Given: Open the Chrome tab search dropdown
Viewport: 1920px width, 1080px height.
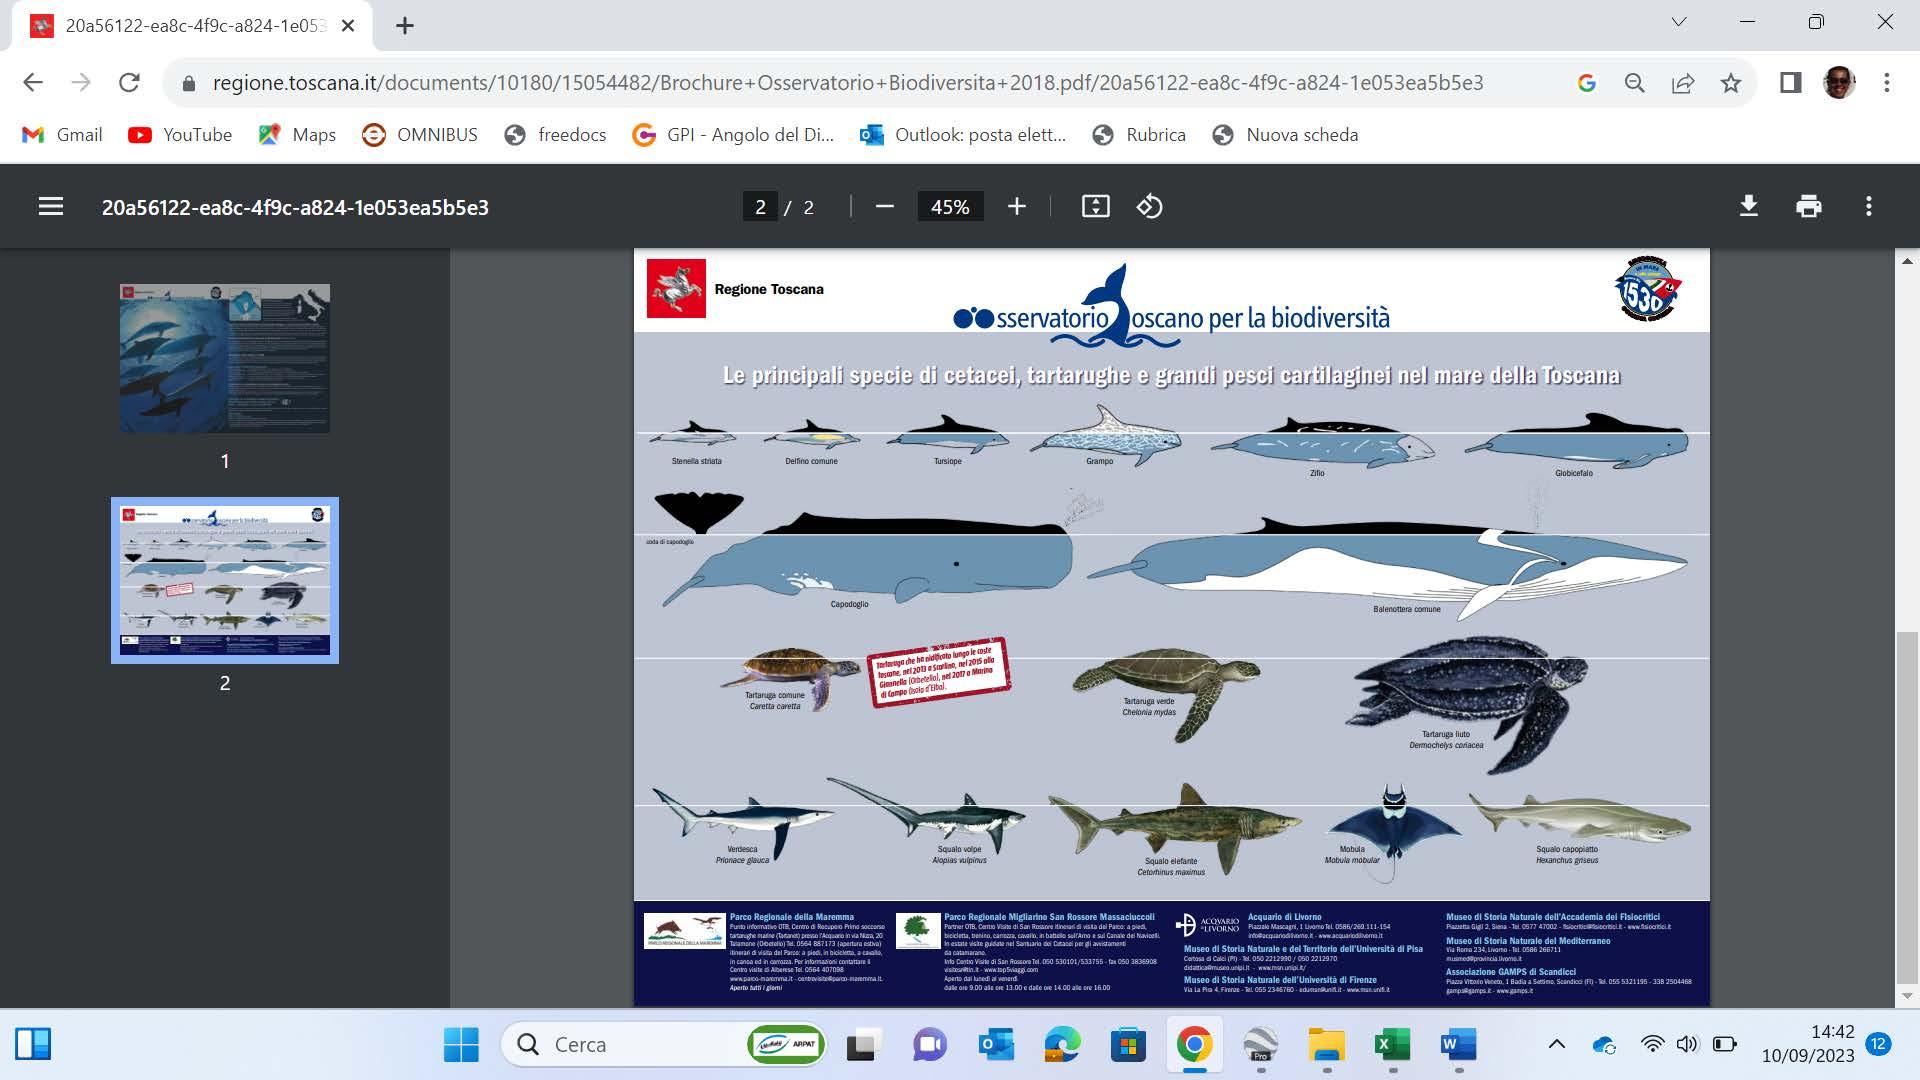Looking at the screenshot, I should pyautogui.click(x=1679, y=22).
